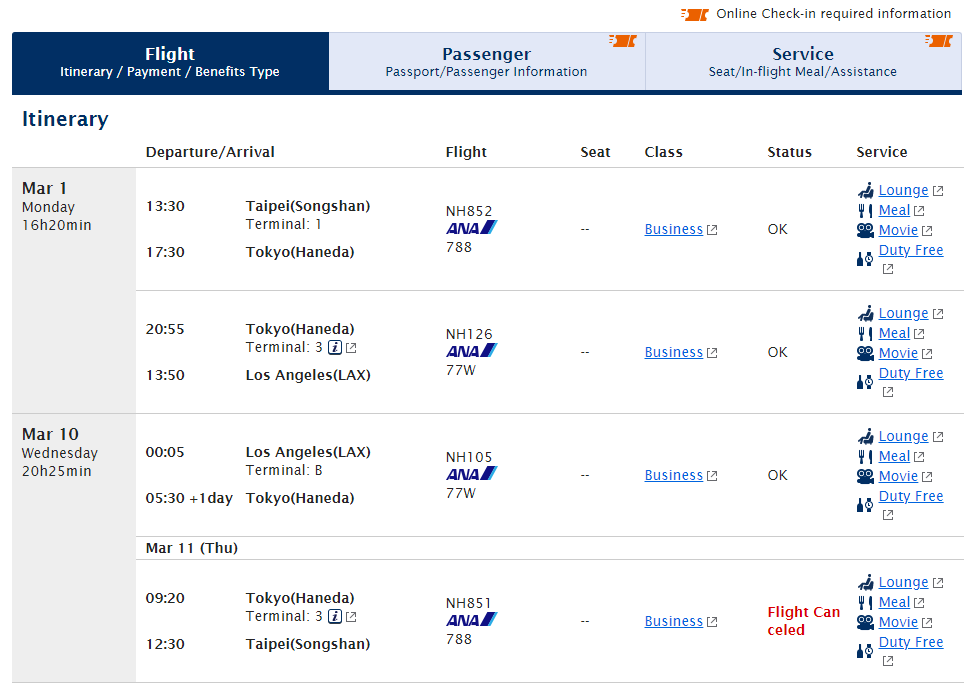This screenshot has height=698, width=977.
Task: Select the Flight itinerary tab
Action: pyautogui.click(x=170, y=62)
